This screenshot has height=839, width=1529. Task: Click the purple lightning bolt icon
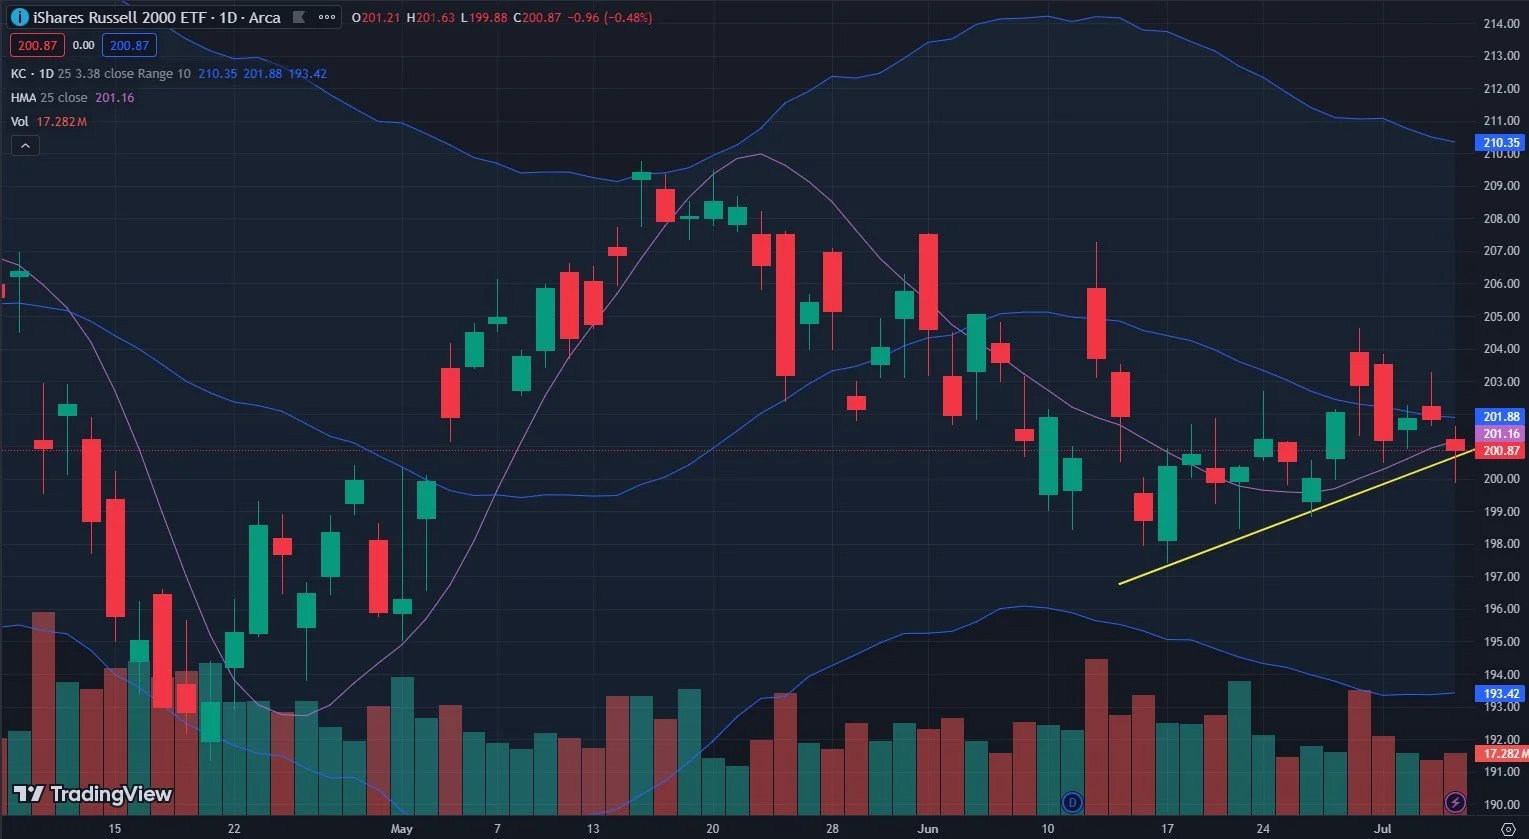pos(1456,801)
